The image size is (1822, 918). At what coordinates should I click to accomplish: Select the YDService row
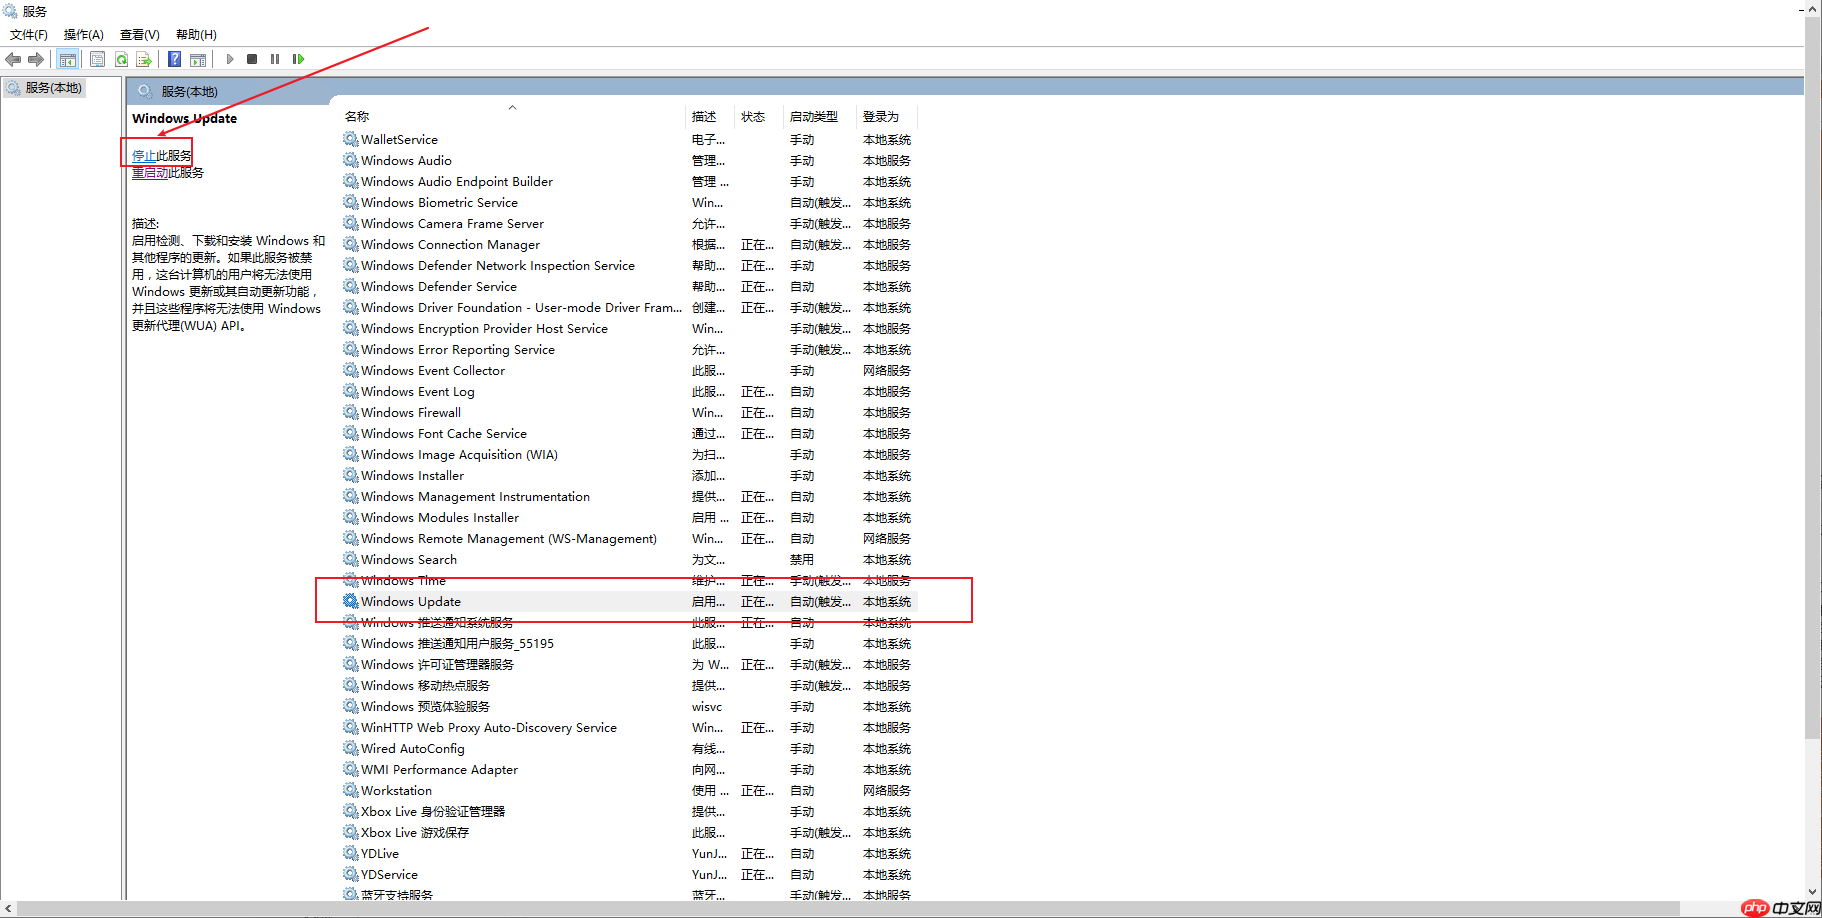coord(630,874)
